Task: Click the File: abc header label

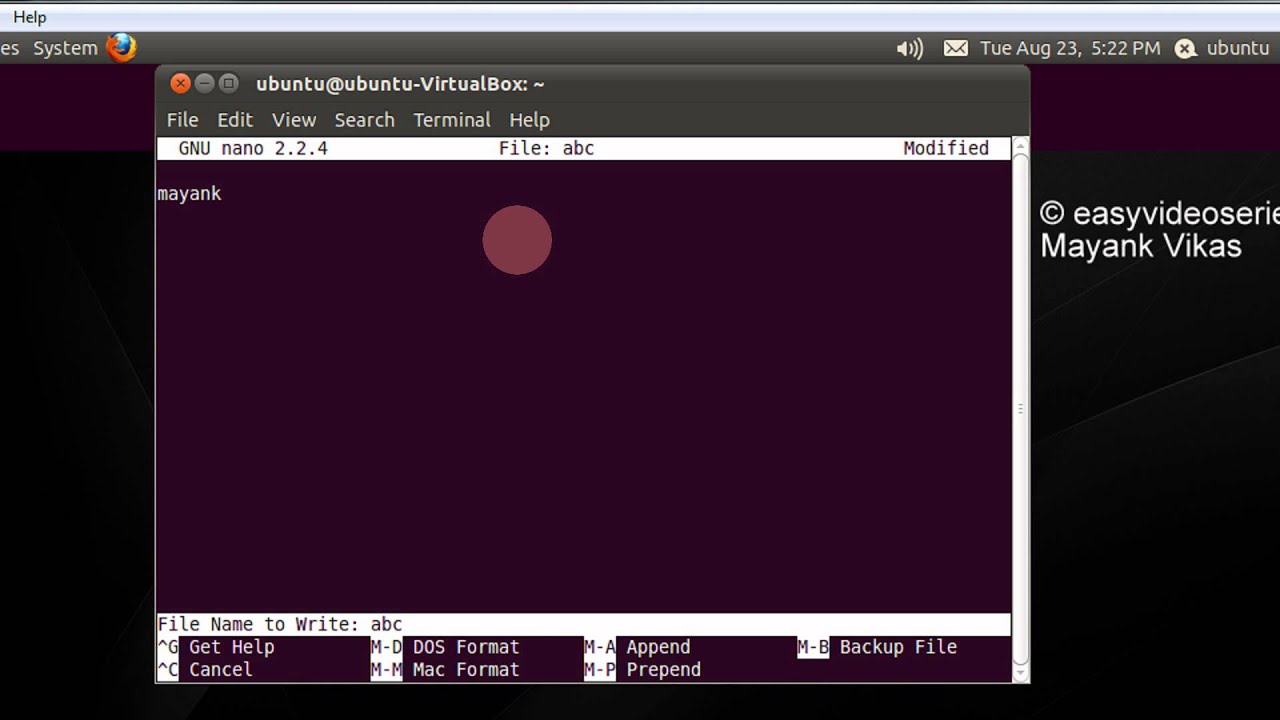Action: 546,148
